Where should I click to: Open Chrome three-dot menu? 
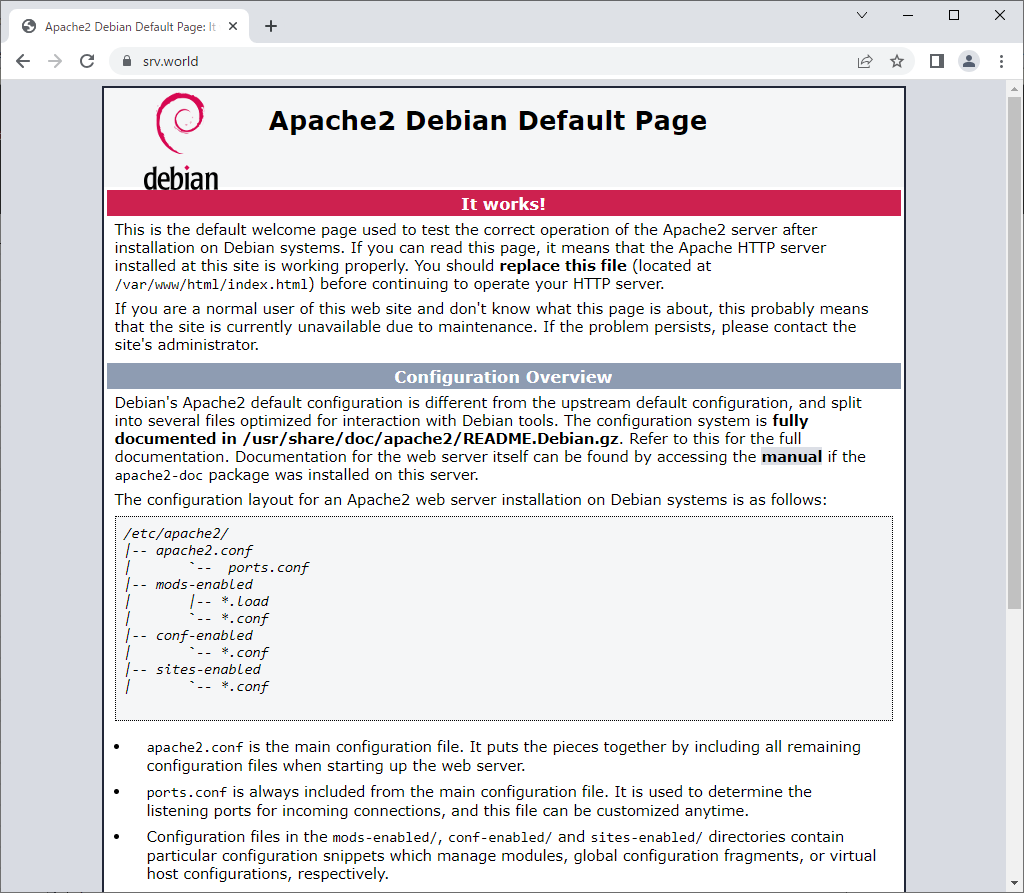1001,61
